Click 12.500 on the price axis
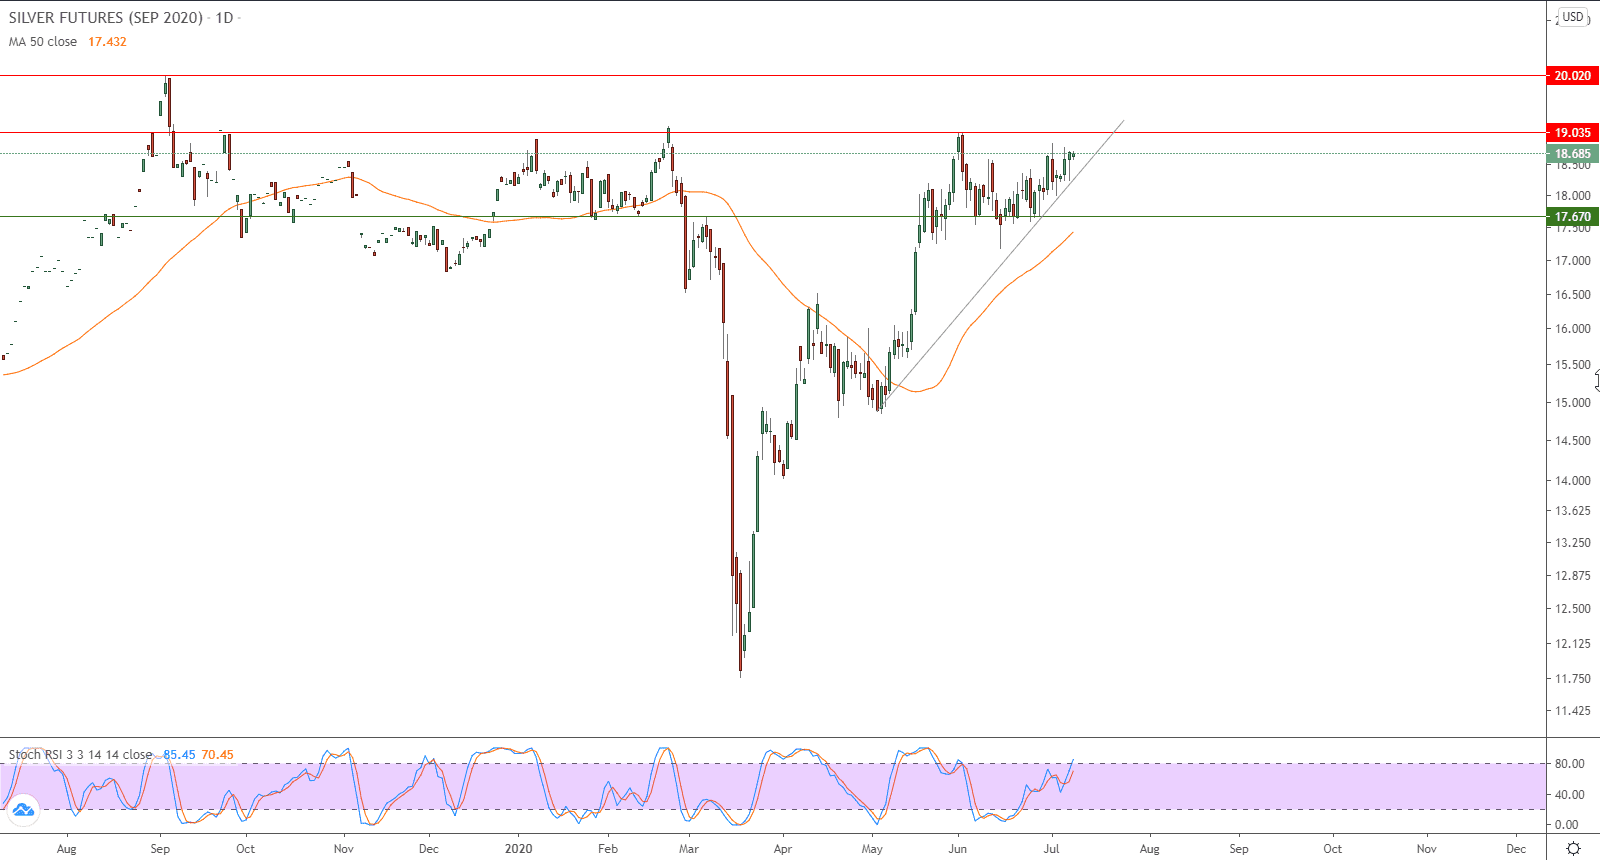Viewport: 1600px width, 860px height. coord(1572,609)
